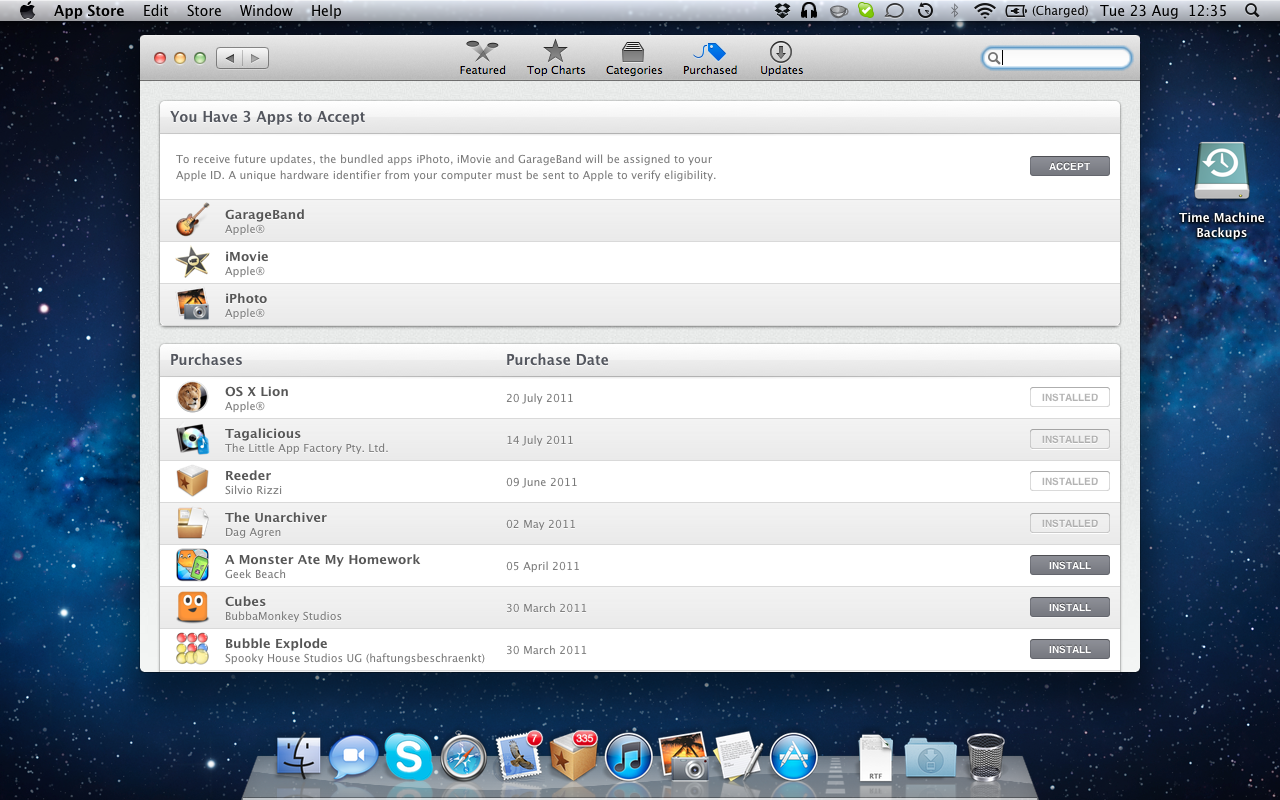
Task: Click the Reeder title
Action: tap(248, 476)
